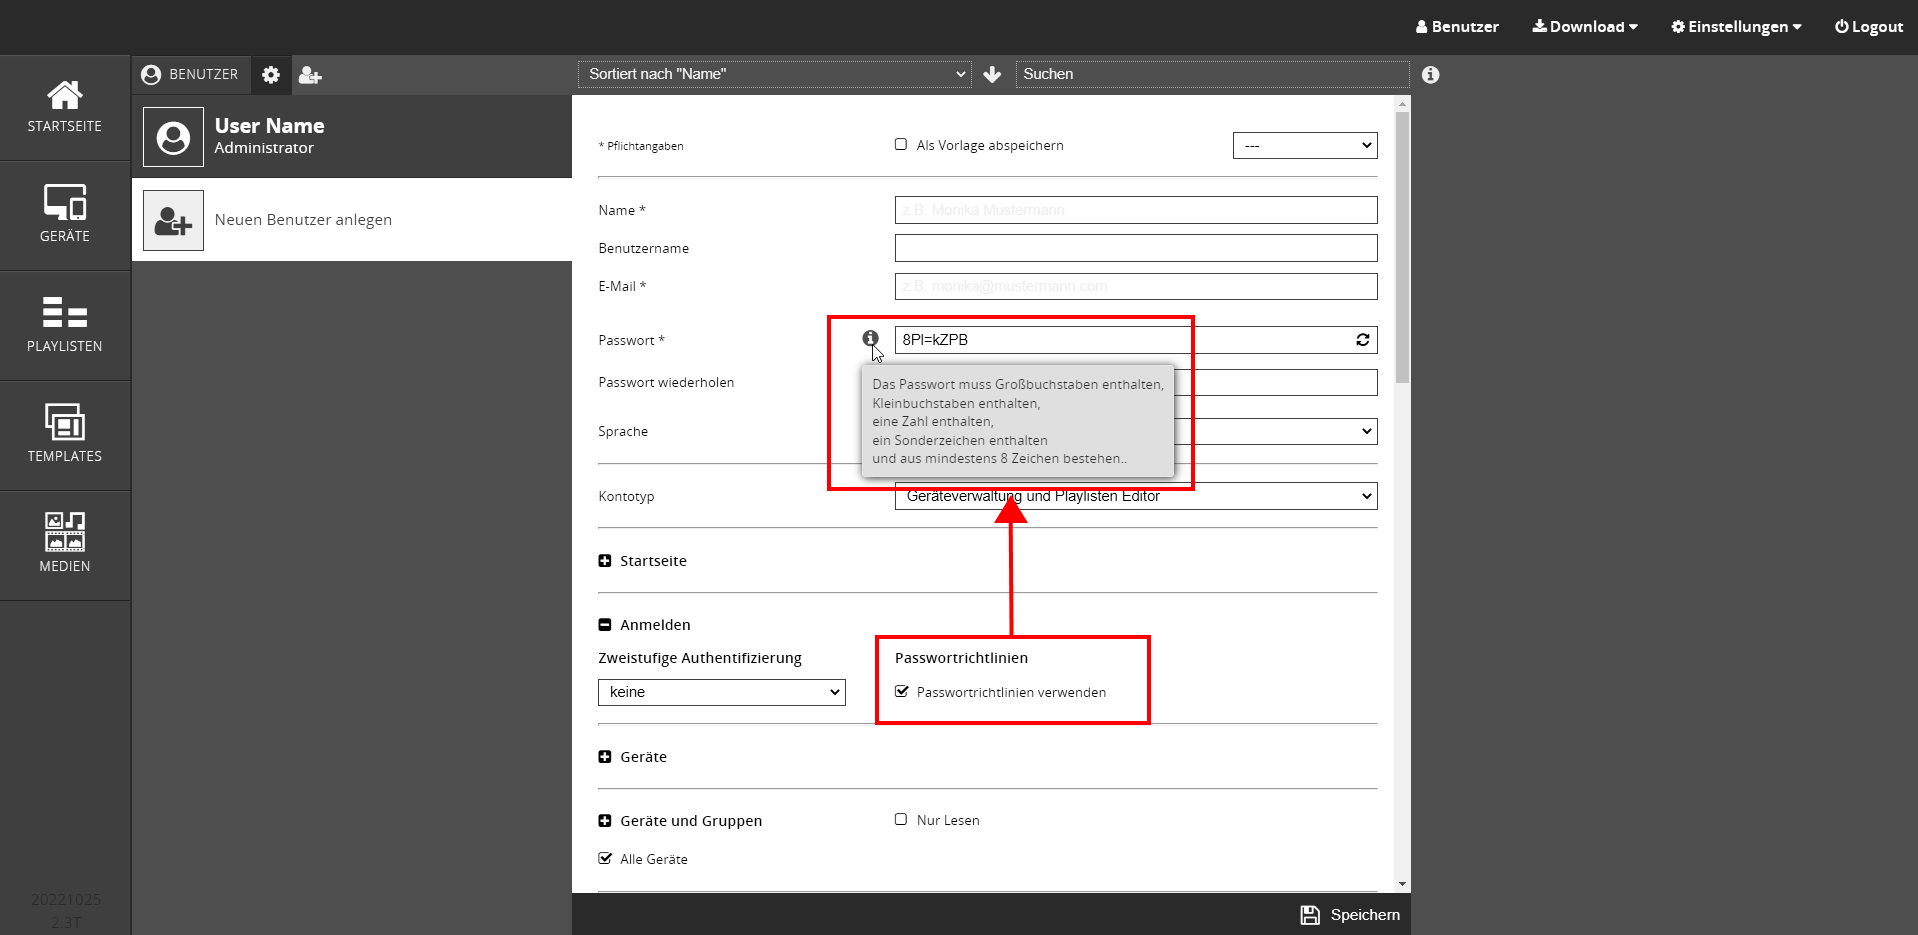Open Zweistufige Authentifizierung dropdown
The height and width of the screenshot is (935, 1918).
(721, 692)
